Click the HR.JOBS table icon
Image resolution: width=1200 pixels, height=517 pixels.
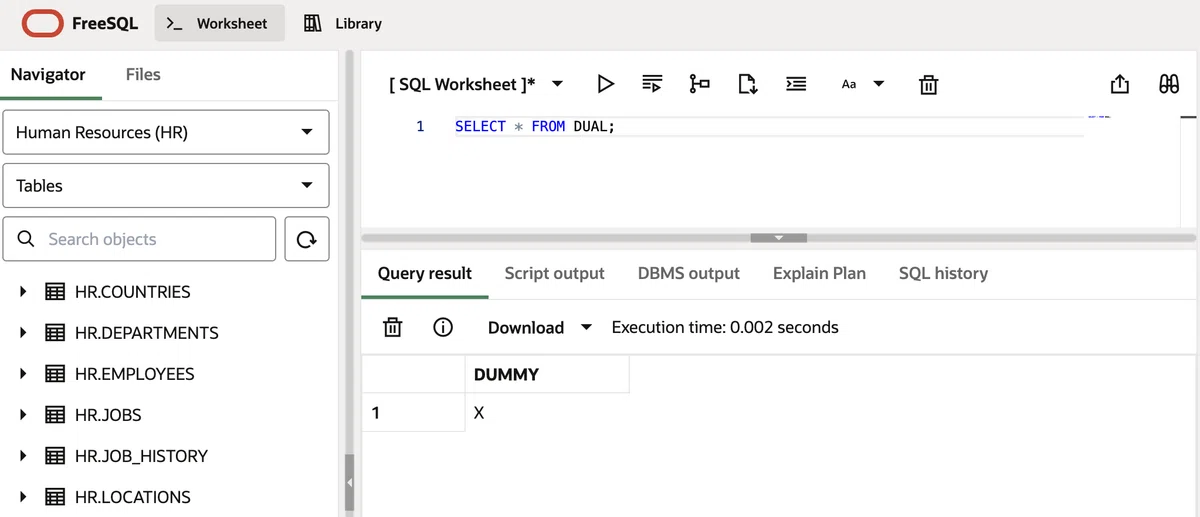coord(56,415)
